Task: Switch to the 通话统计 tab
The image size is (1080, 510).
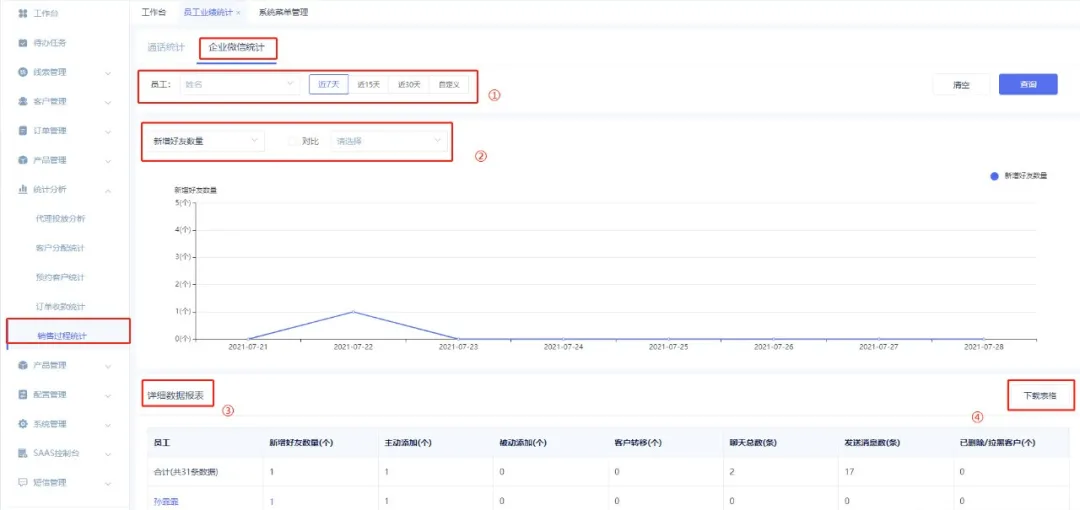Action: [165, 47]
